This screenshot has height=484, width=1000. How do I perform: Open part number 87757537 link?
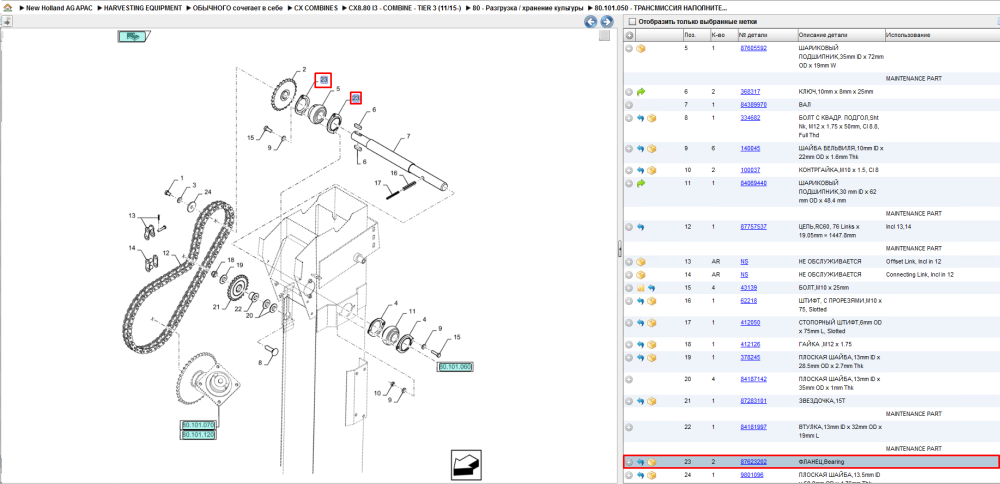click(753, 227)
